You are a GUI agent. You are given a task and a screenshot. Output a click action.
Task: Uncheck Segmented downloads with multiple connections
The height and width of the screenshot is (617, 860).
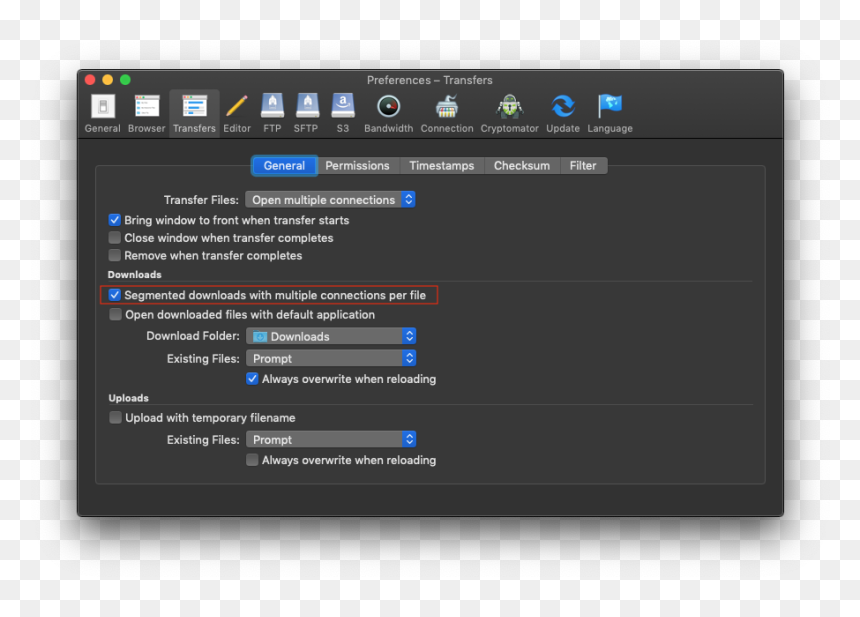(115, 295)
